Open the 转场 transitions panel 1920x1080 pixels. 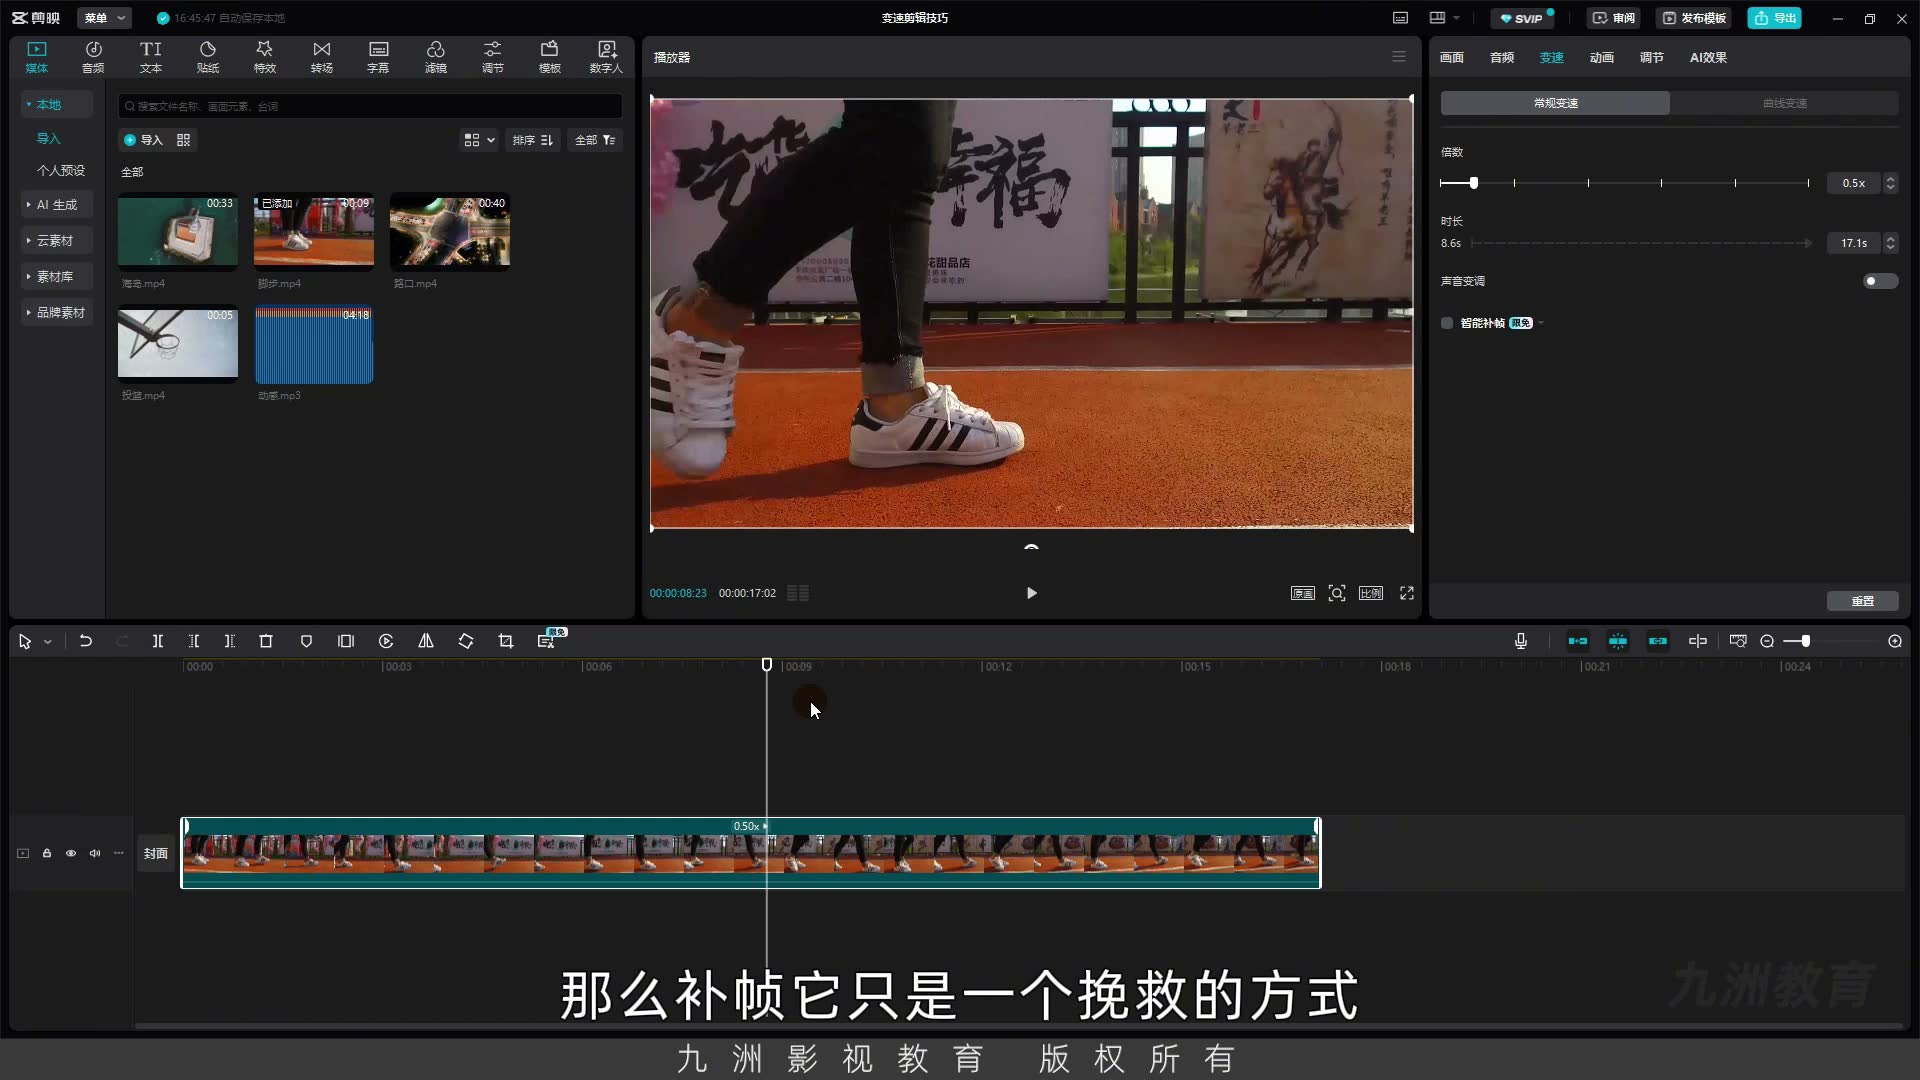click(321, 57)
